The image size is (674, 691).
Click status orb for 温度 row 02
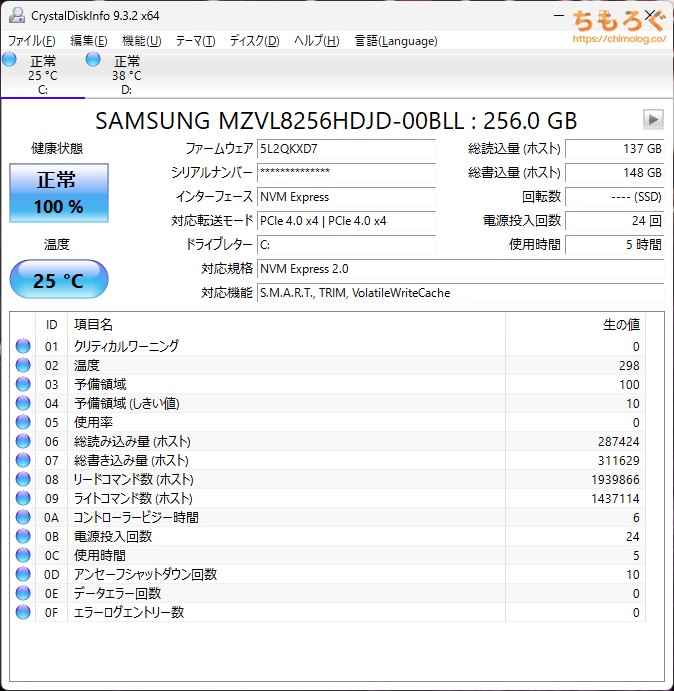(23, 365)
